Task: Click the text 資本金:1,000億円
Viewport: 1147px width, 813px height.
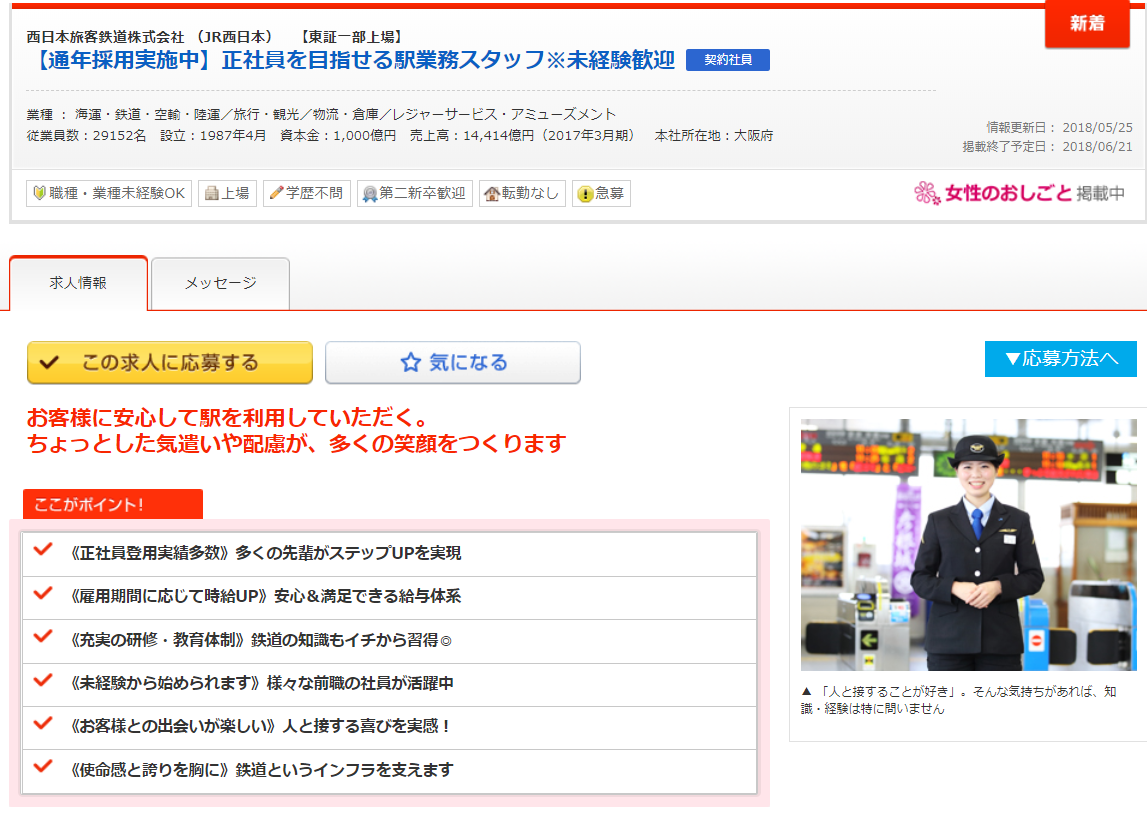Action: coord(338,135)
